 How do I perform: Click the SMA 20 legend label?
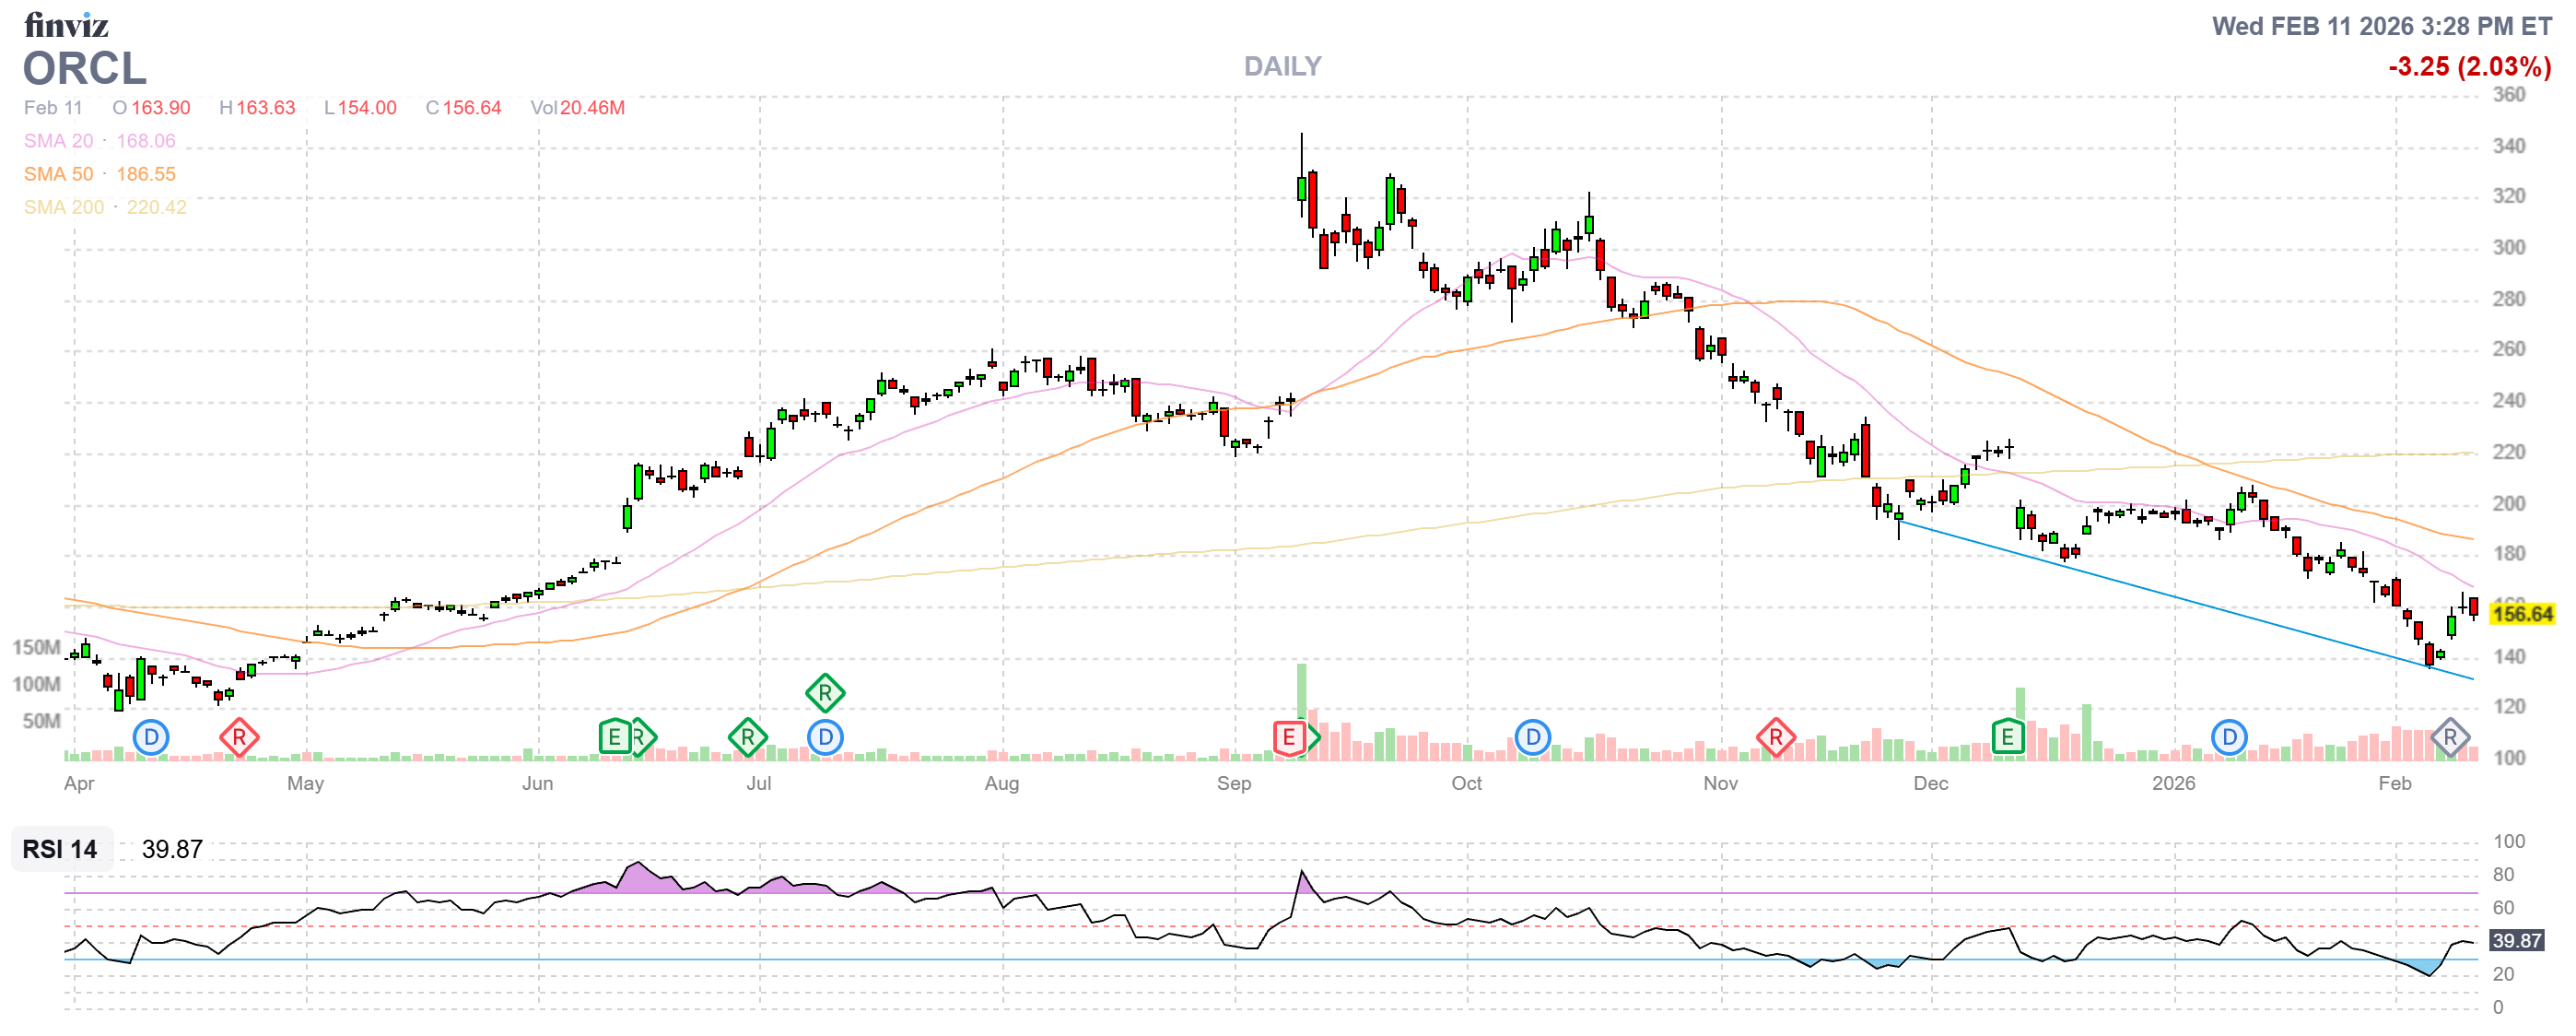pos(58,141)
